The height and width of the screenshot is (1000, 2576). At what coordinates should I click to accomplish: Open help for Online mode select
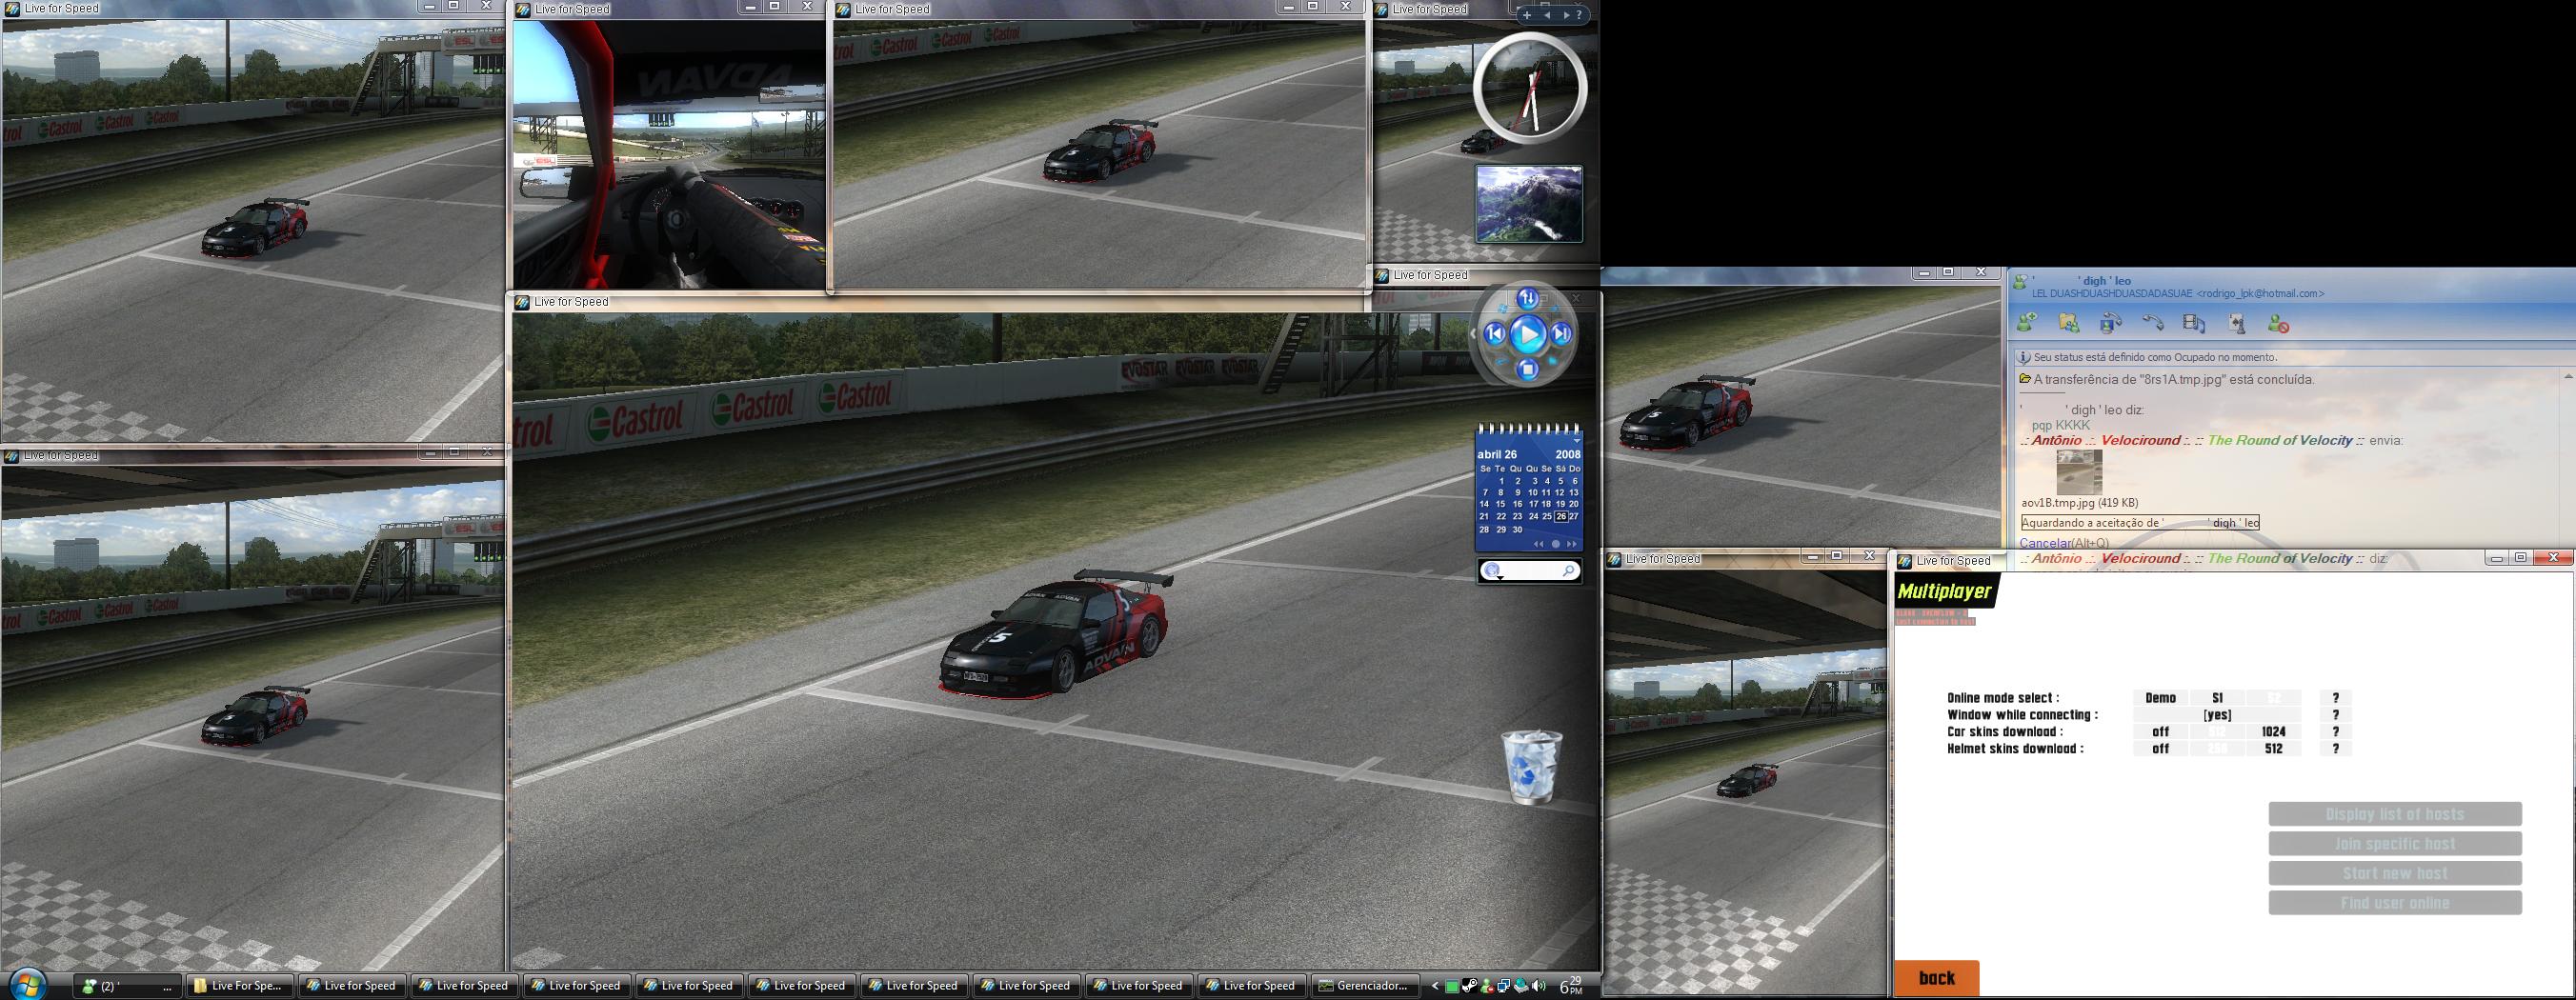pyautogui.click(x=2336, y=698)
